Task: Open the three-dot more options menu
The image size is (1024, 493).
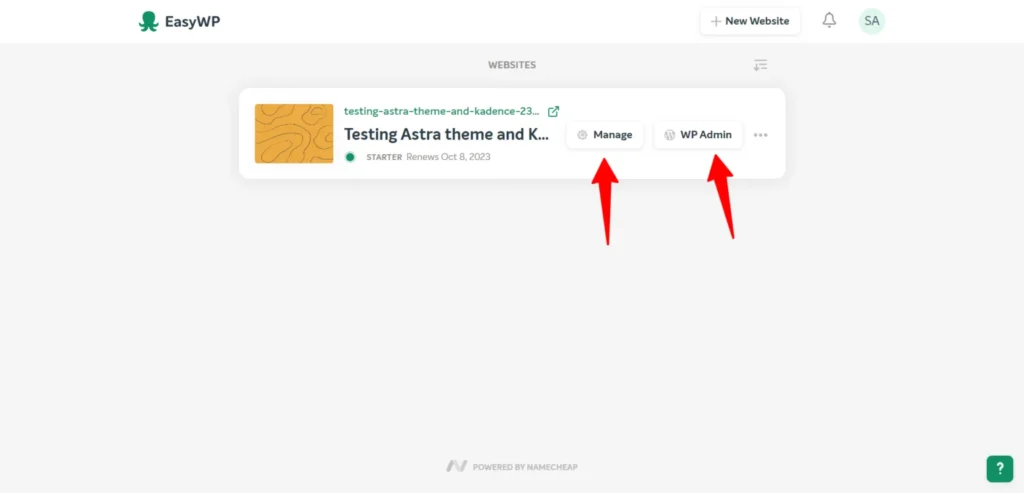Action: click(760, 135)
